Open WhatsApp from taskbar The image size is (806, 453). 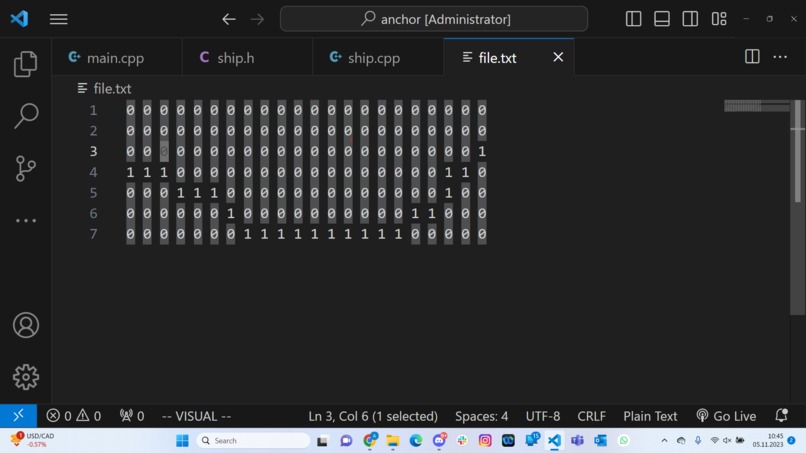click(x=624, y=441)
